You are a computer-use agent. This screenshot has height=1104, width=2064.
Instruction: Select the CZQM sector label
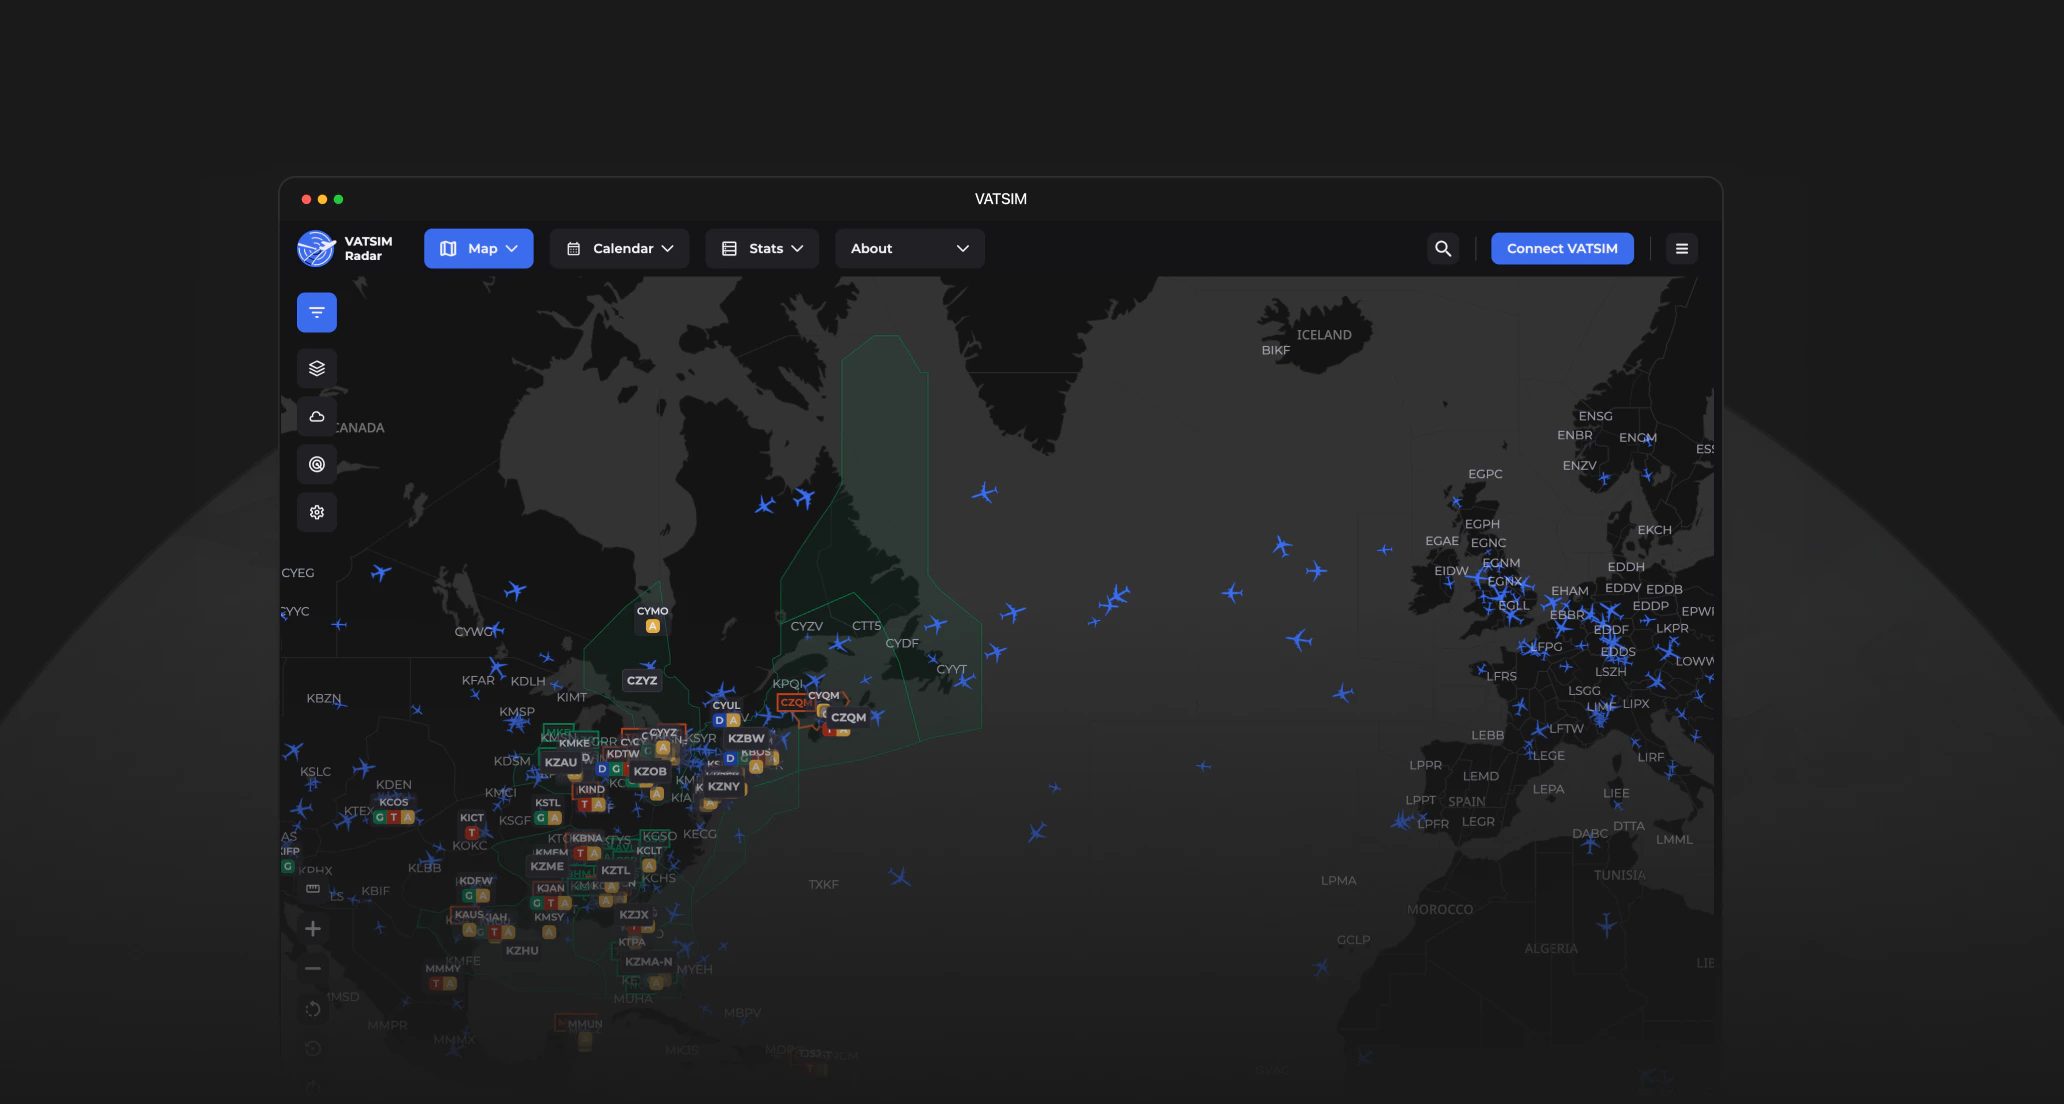click(x=849, y=717)
